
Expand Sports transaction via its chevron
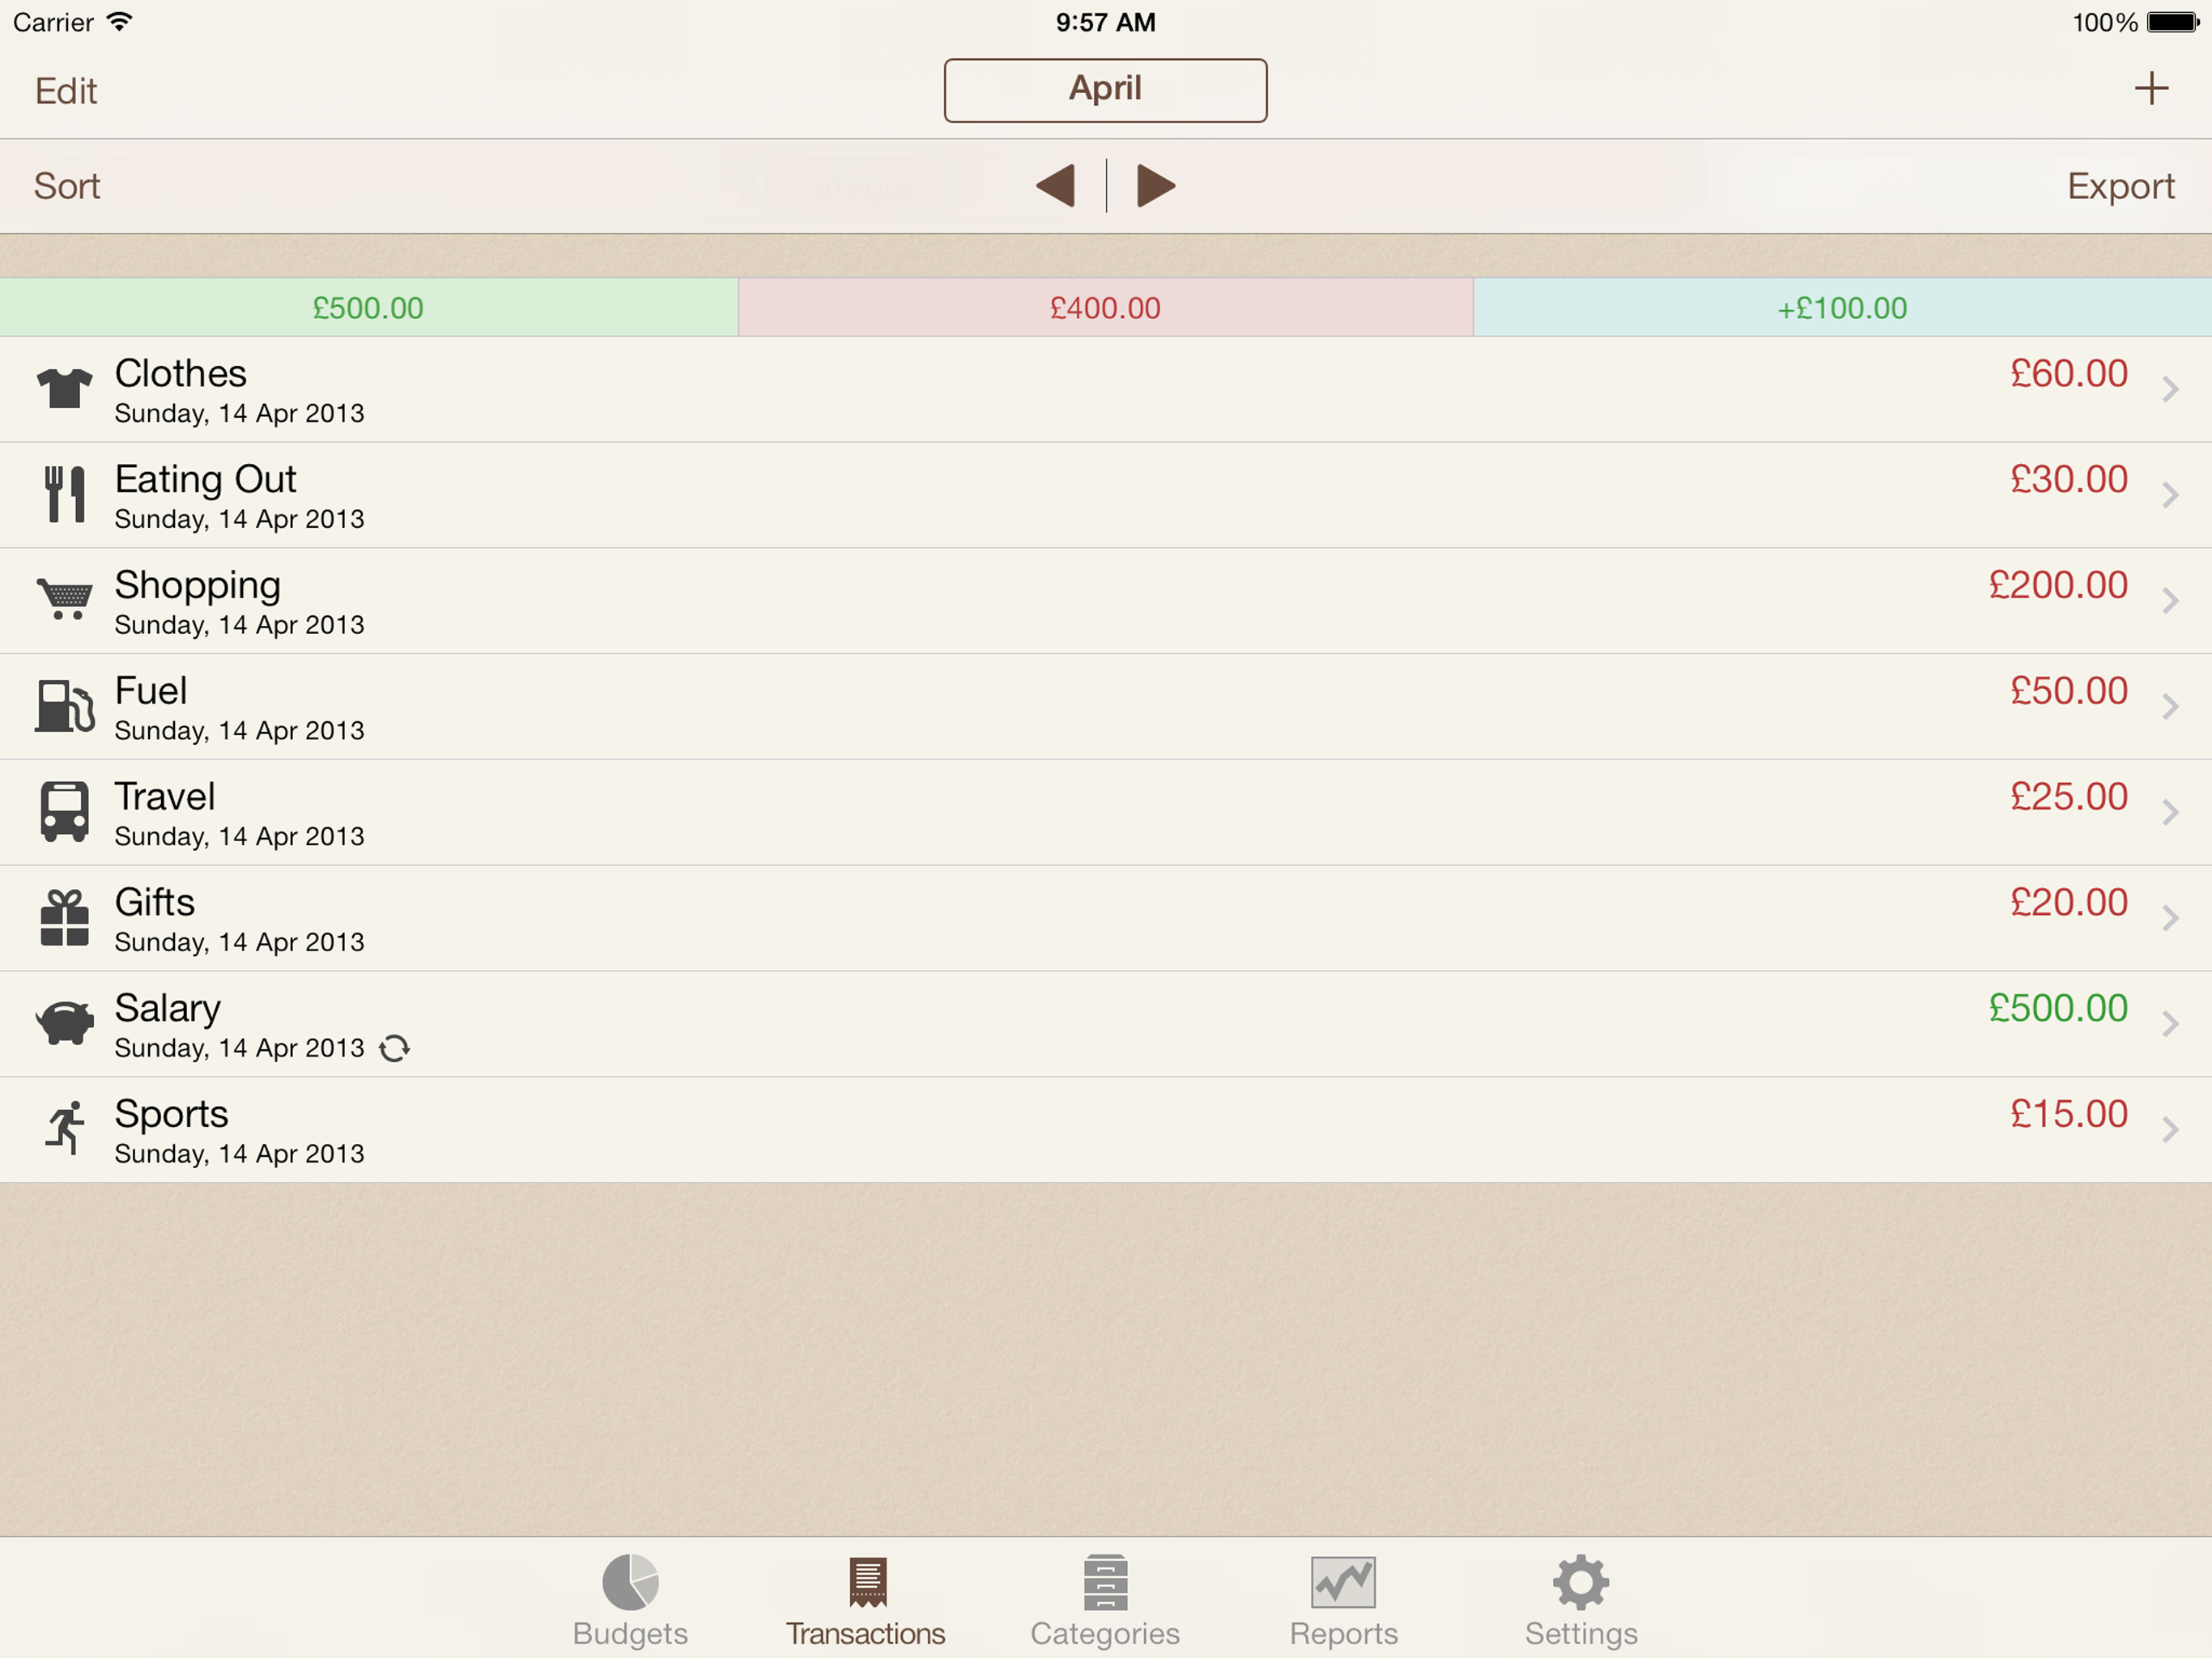click(2169, 1130)
